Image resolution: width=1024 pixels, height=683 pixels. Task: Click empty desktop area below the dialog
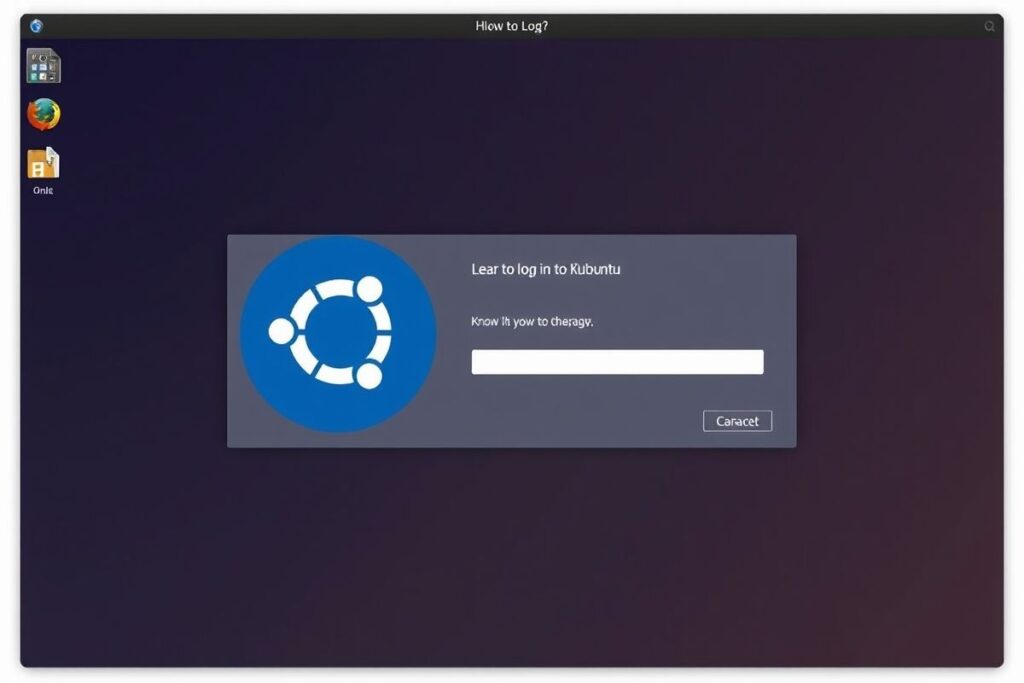tap(512, 560)
